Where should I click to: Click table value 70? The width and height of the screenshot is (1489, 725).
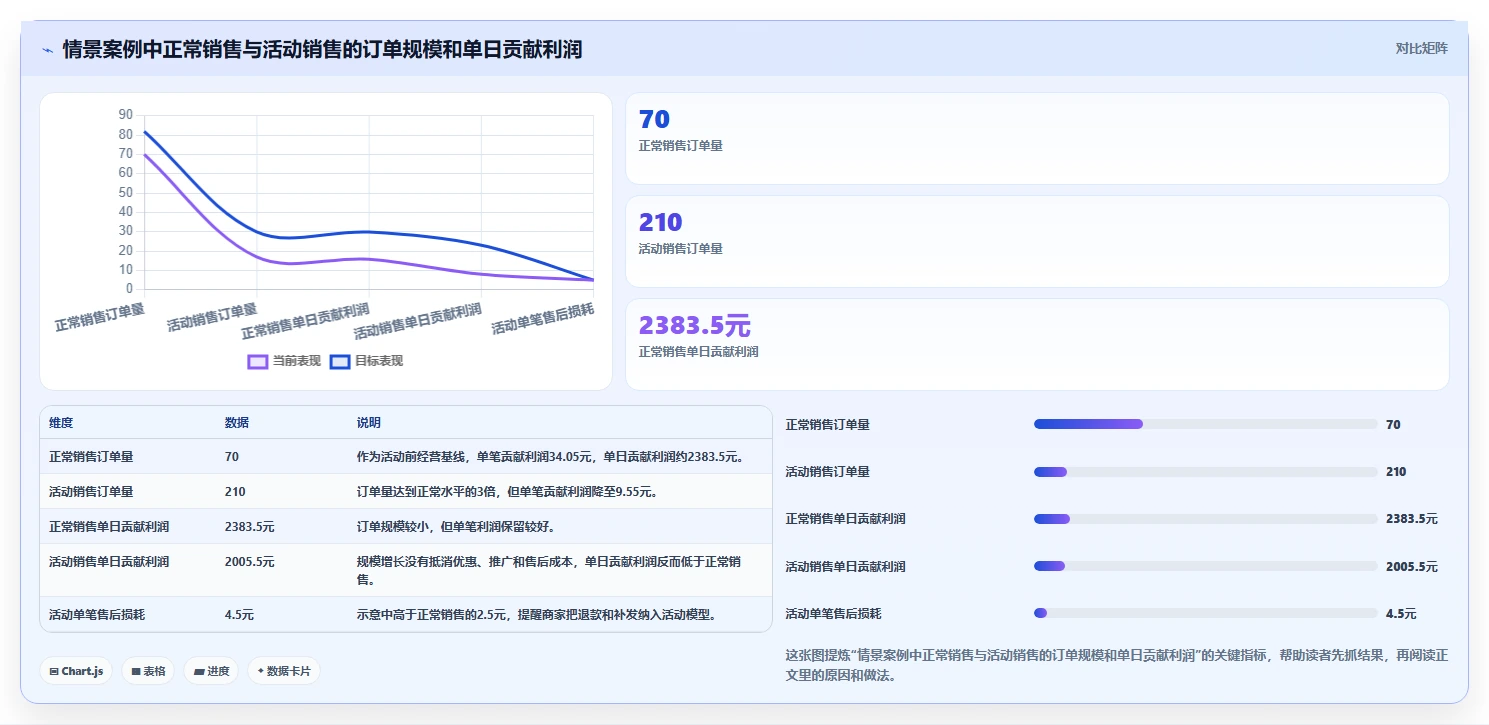point(232,456)
